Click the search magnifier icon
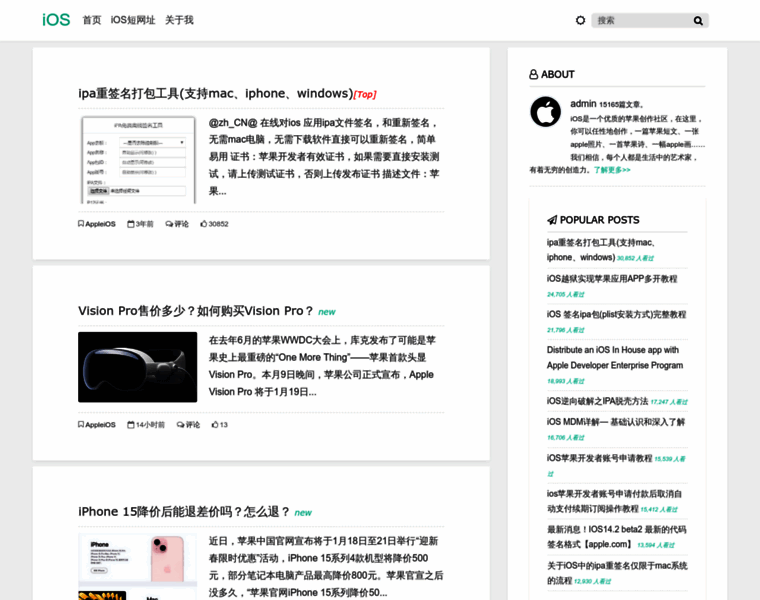 pyautogui.click(x=698, y=20)
